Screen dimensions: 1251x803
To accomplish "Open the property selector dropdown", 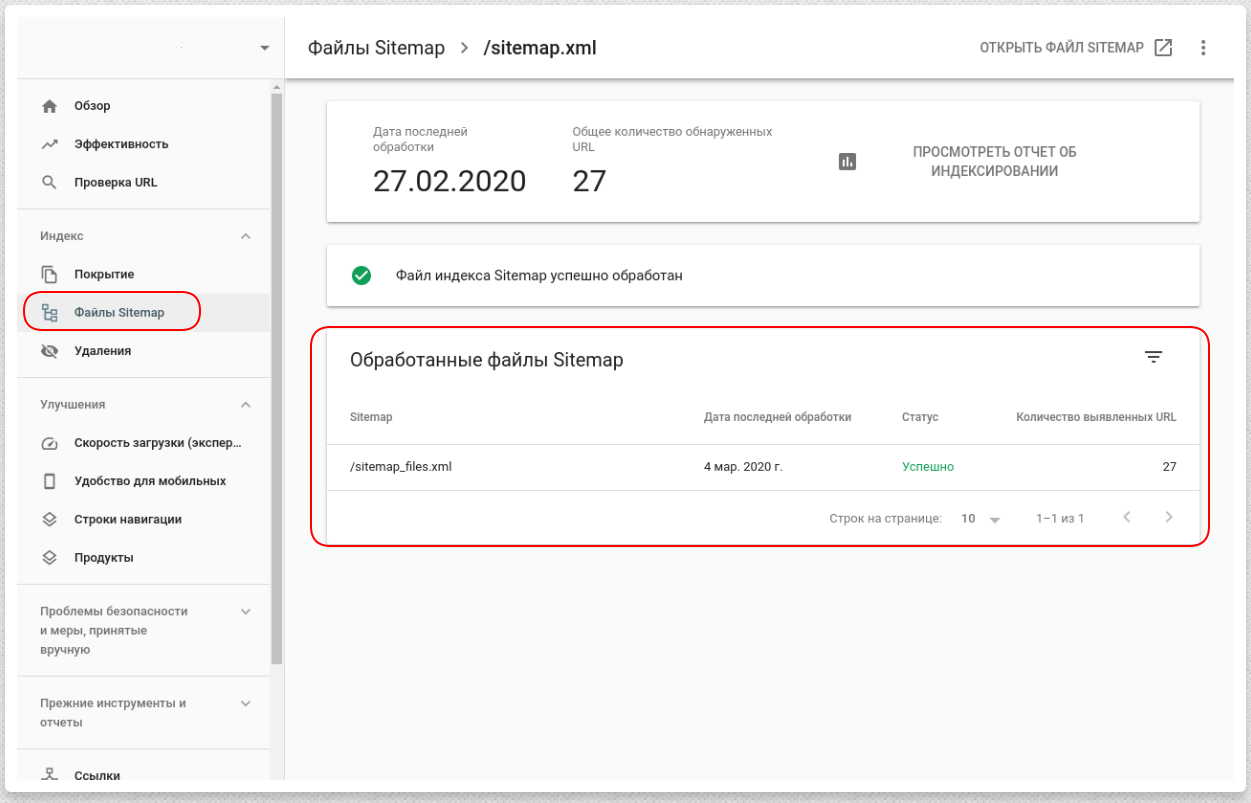I will pos(264,46).
